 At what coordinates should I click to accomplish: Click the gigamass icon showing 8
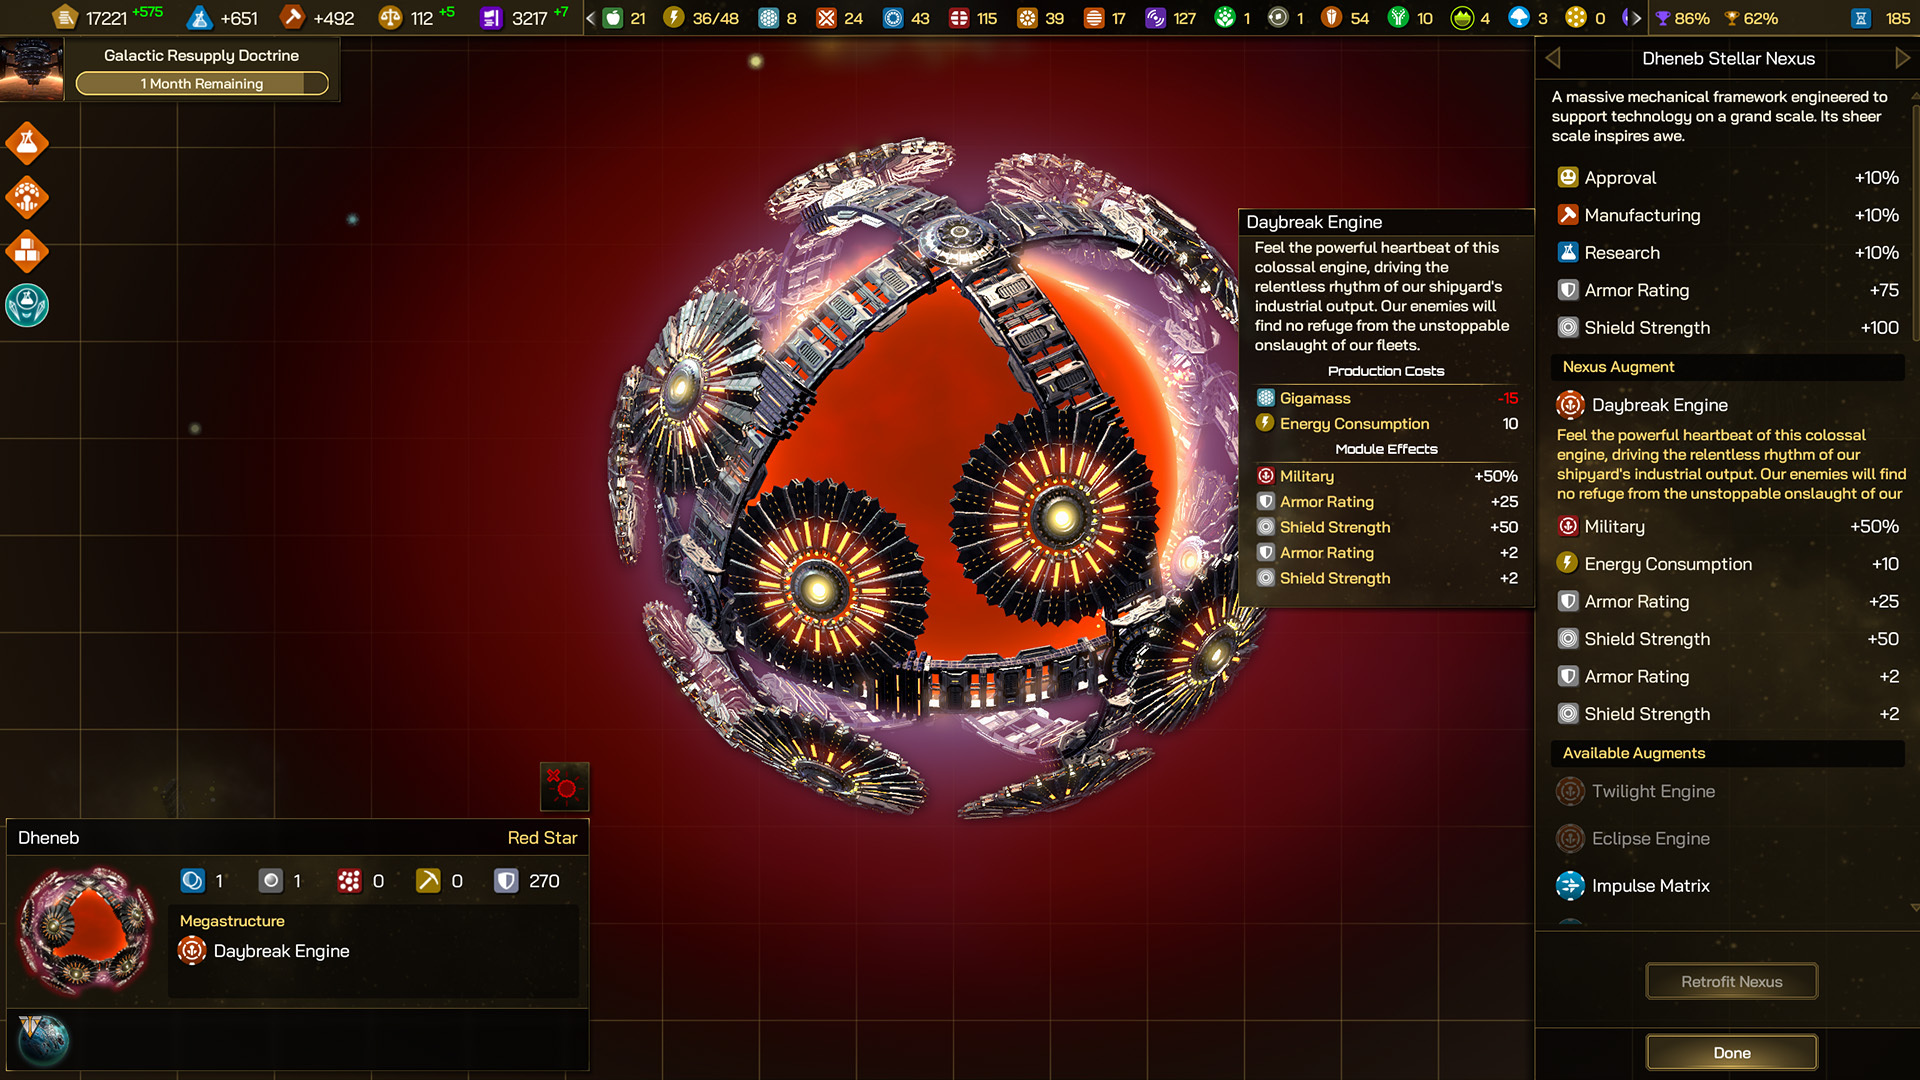[x=768, y=18]
